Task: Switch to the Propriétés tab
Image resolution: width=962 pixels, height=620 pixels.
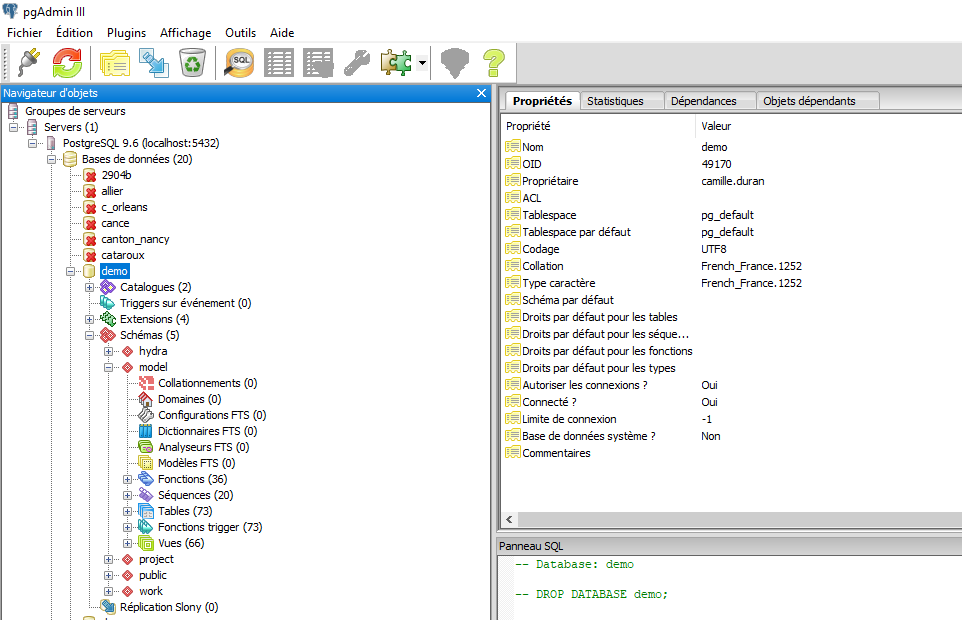Action: pyautogui.click(x=542, y=101)
